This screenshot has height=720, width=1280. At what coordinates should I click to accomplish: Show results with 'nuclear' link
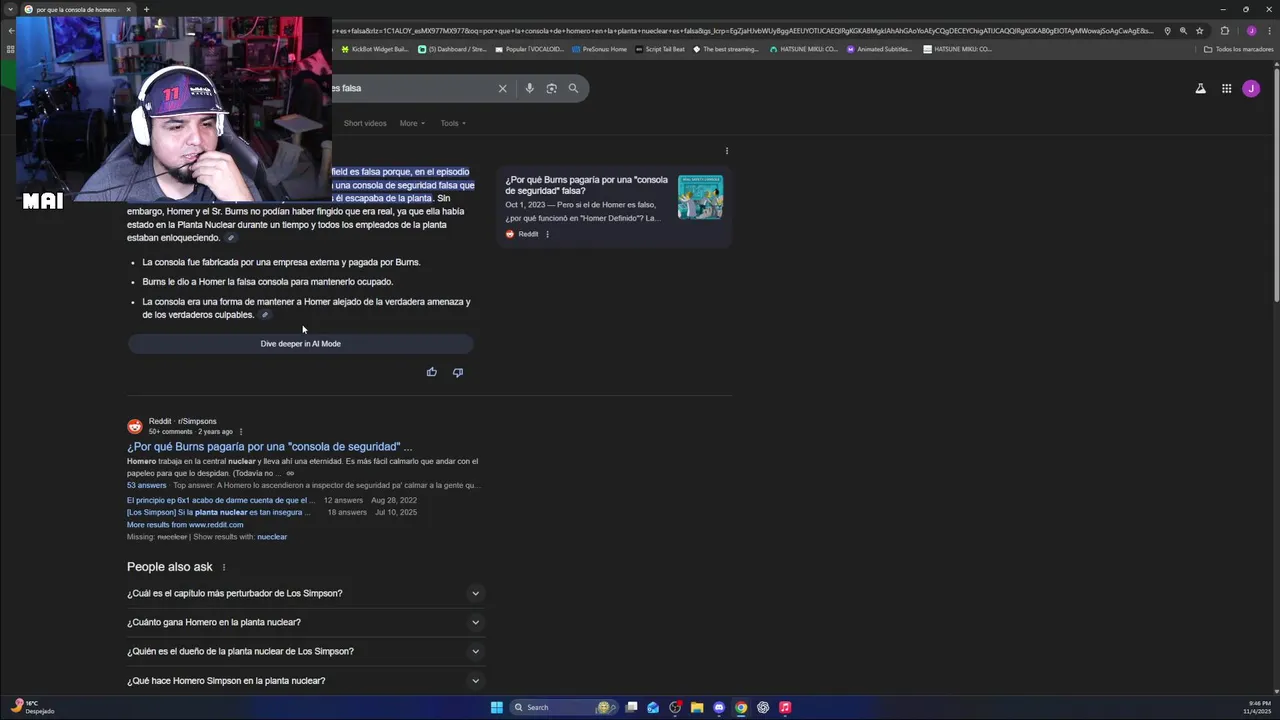pyautogui.click(x=272, y=537)
